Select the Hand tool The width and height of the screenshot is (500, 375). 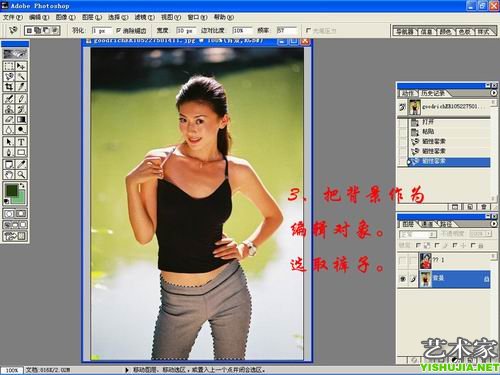tap(9, 174)
